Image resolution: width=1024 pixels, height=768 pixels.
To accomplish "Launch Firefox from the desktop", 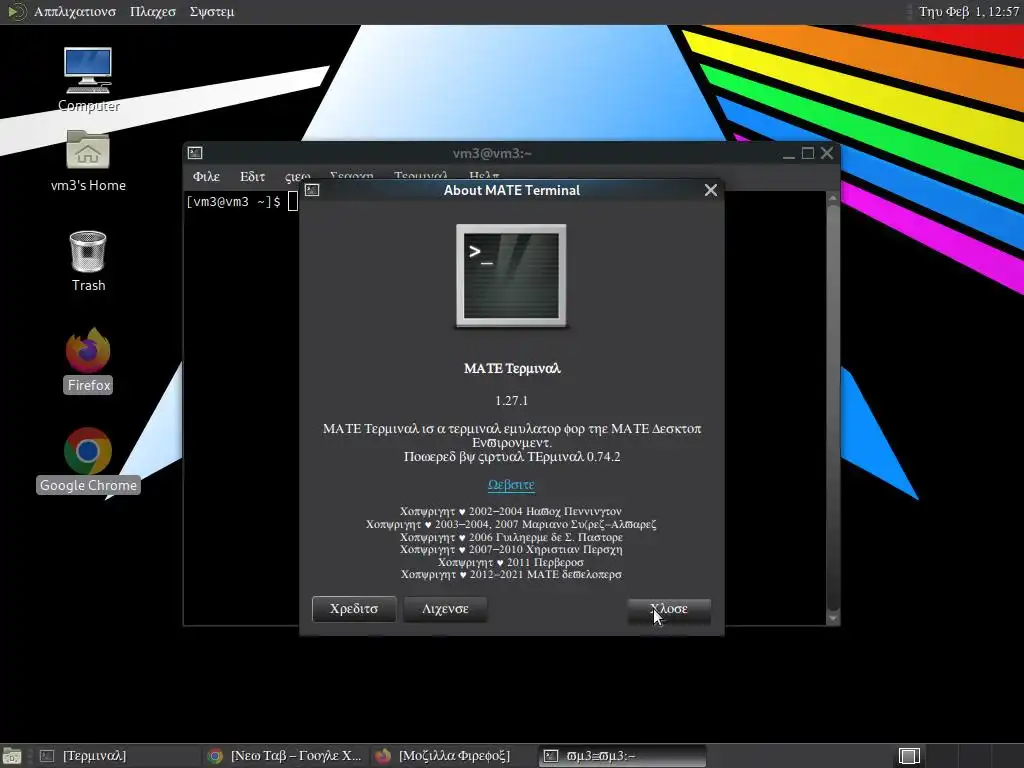I will pos(88,360).
